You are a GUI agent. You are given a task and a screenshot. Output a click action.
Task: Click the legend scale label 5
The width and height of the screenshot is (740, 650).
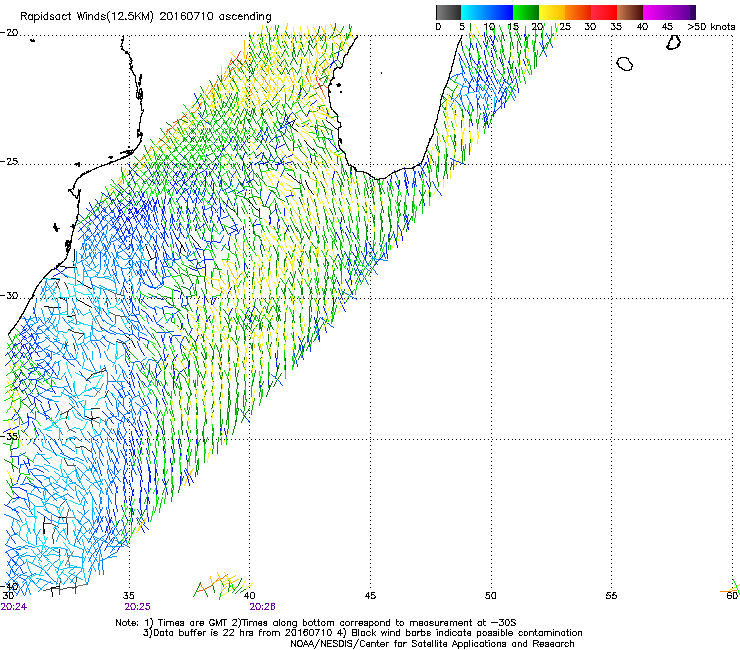462,27
